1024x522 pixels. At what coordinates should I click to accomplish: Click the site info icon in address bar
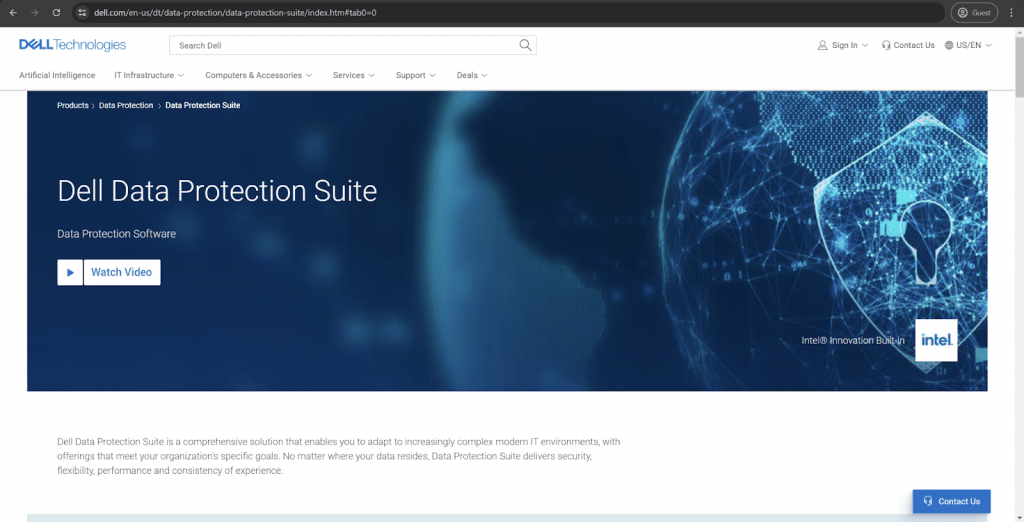[83, 12]
